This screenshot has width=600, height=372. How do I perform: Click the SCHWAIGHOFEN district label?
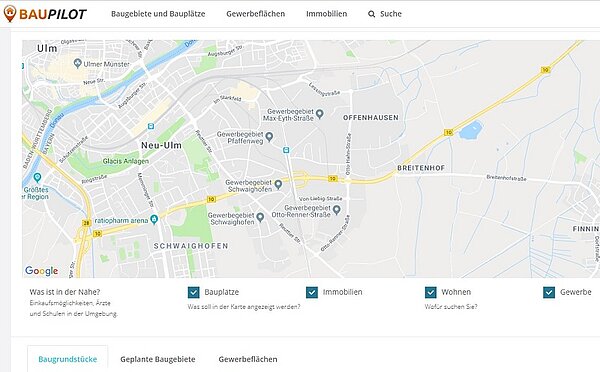pos(191,246)
